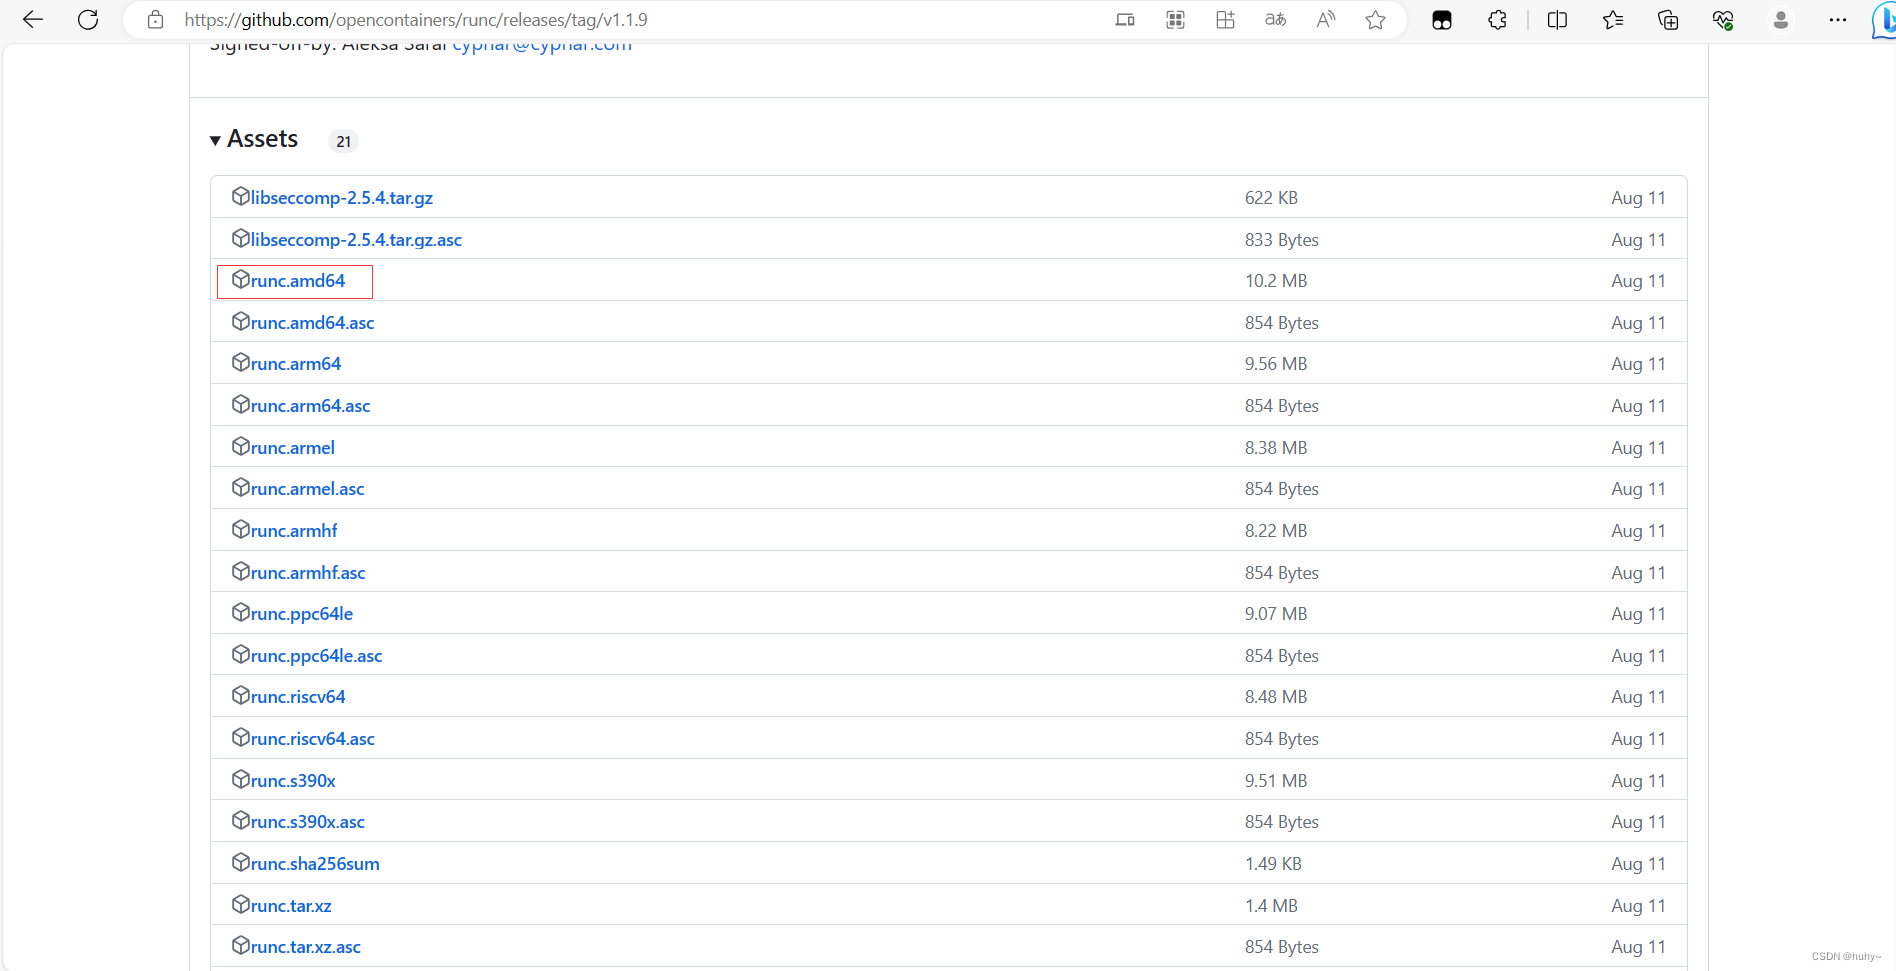
Task: Select the 833 Bytes size text
Action: [x=1282, y=240]
